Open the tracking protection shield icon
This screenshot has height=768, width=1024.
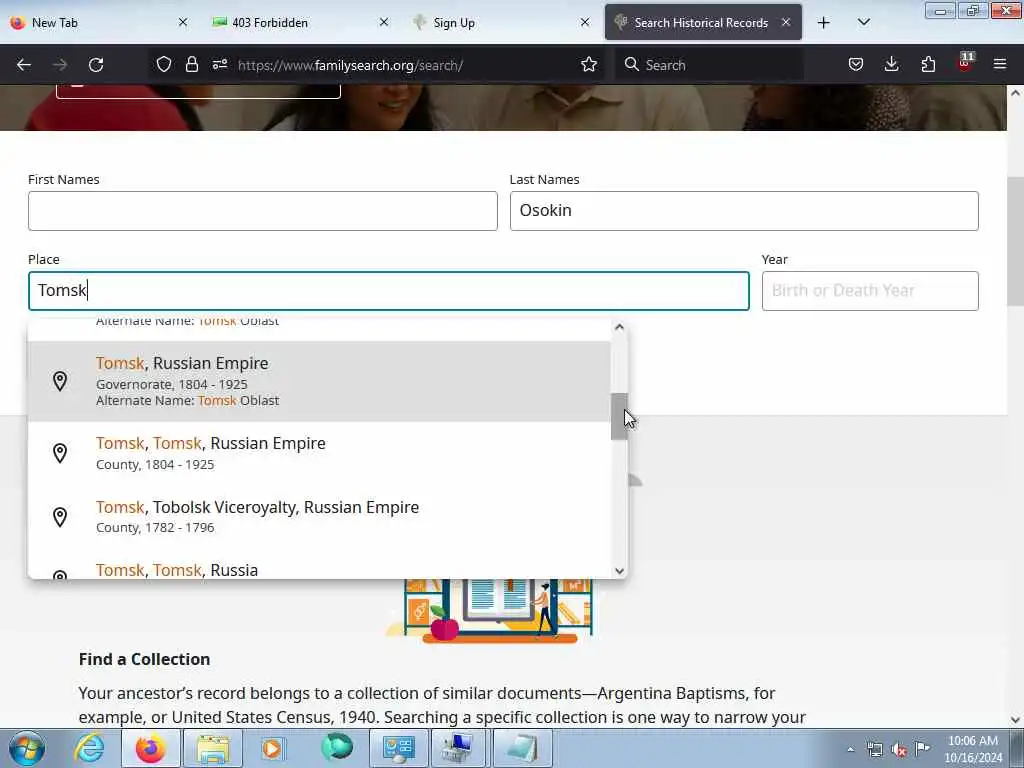coord(164,65)
